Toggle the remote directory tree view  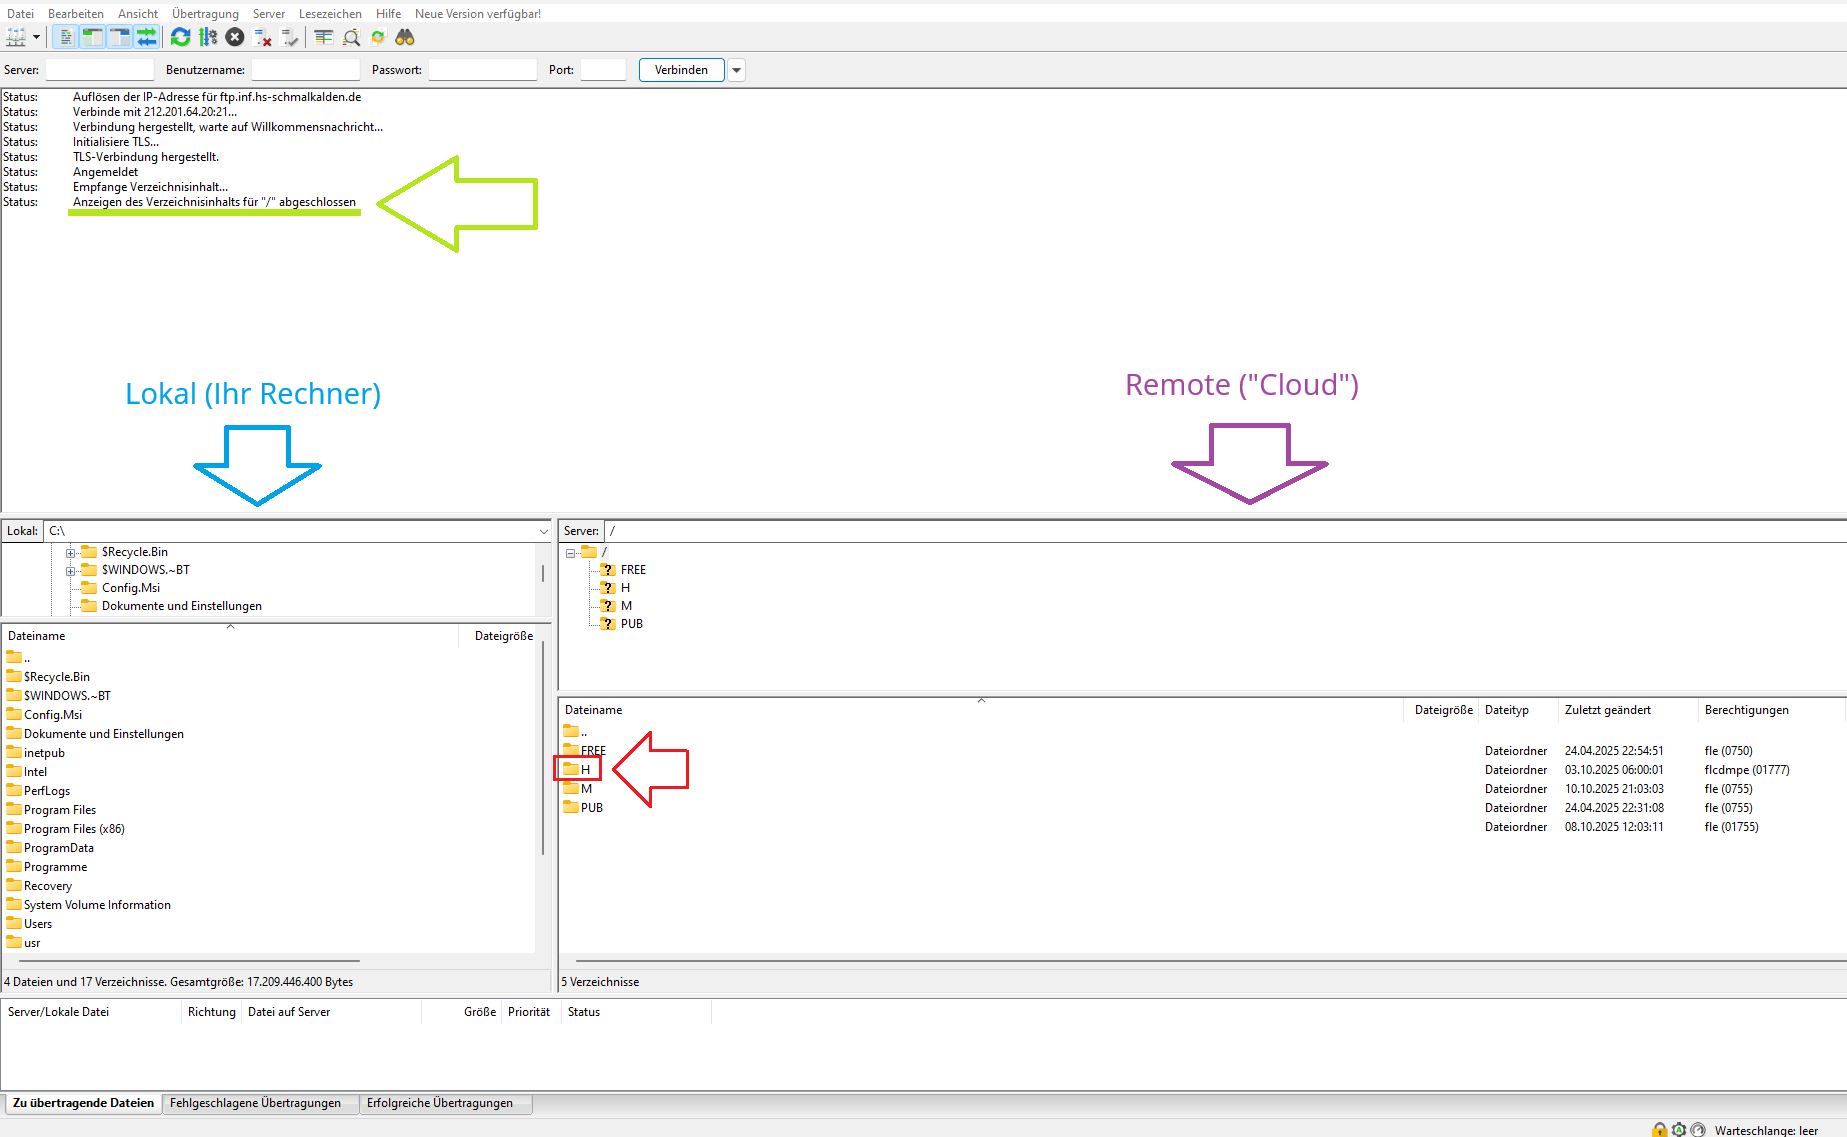click(119, 37)
